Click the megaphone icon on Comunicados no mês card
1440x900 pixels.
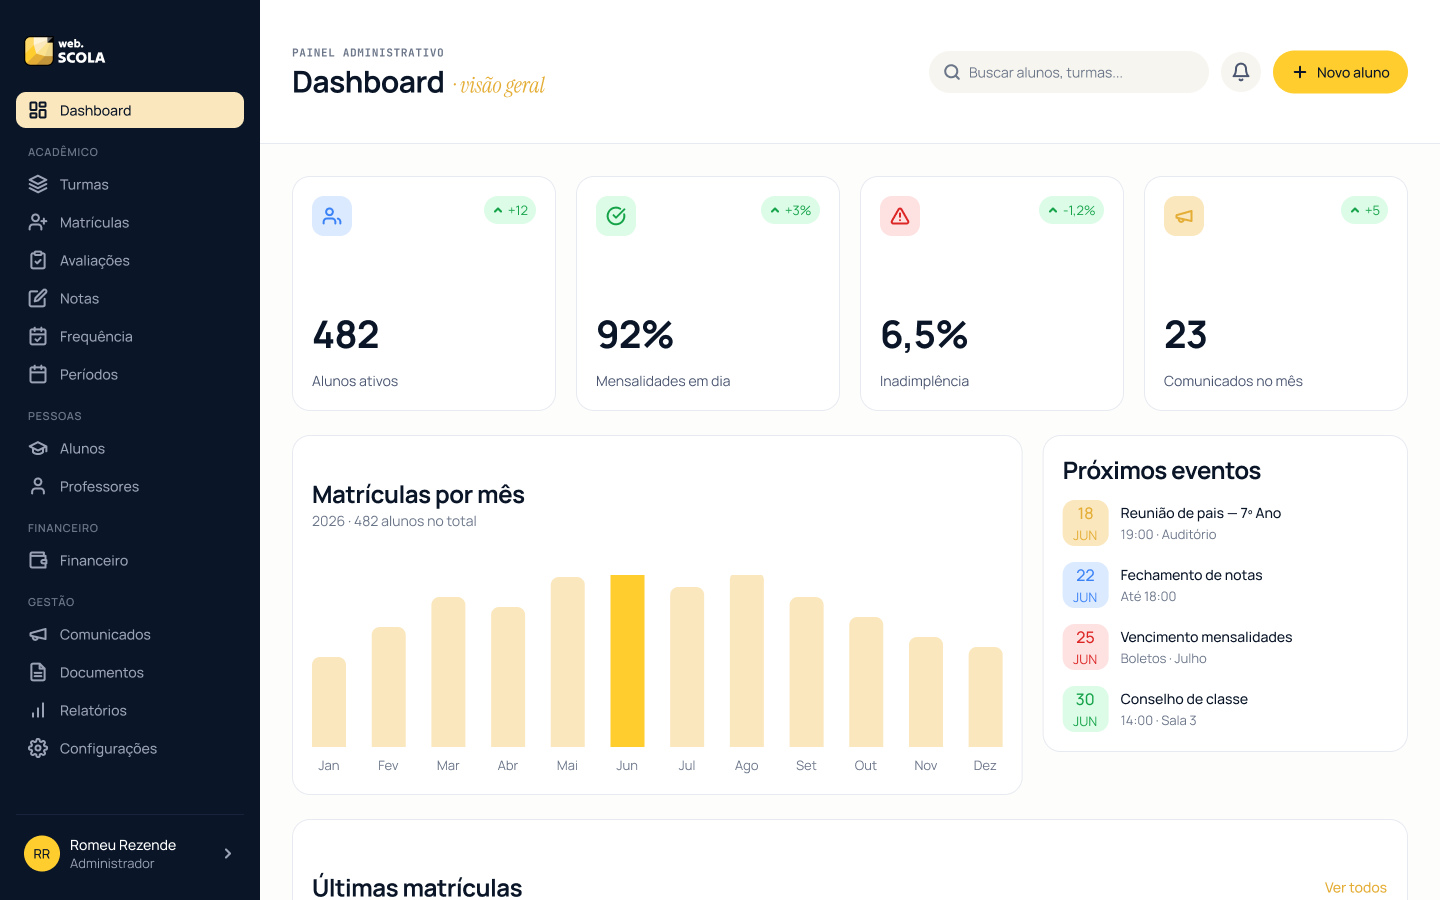click(1184, 216)
